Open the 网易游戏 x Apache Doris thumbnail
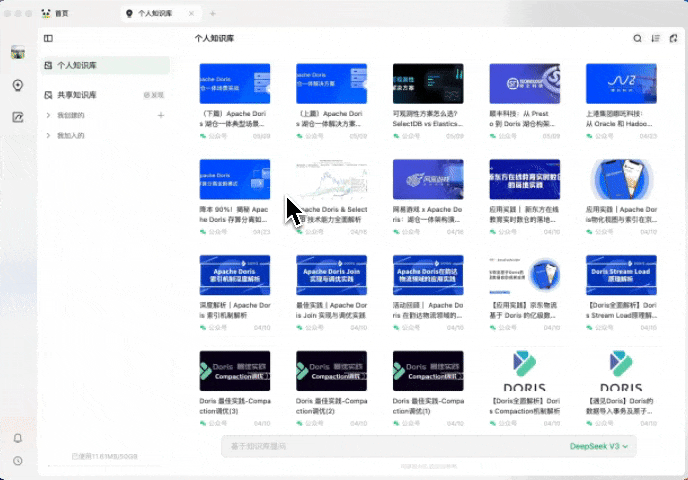This screenshot has width=688, height=480. click(428, 179)
